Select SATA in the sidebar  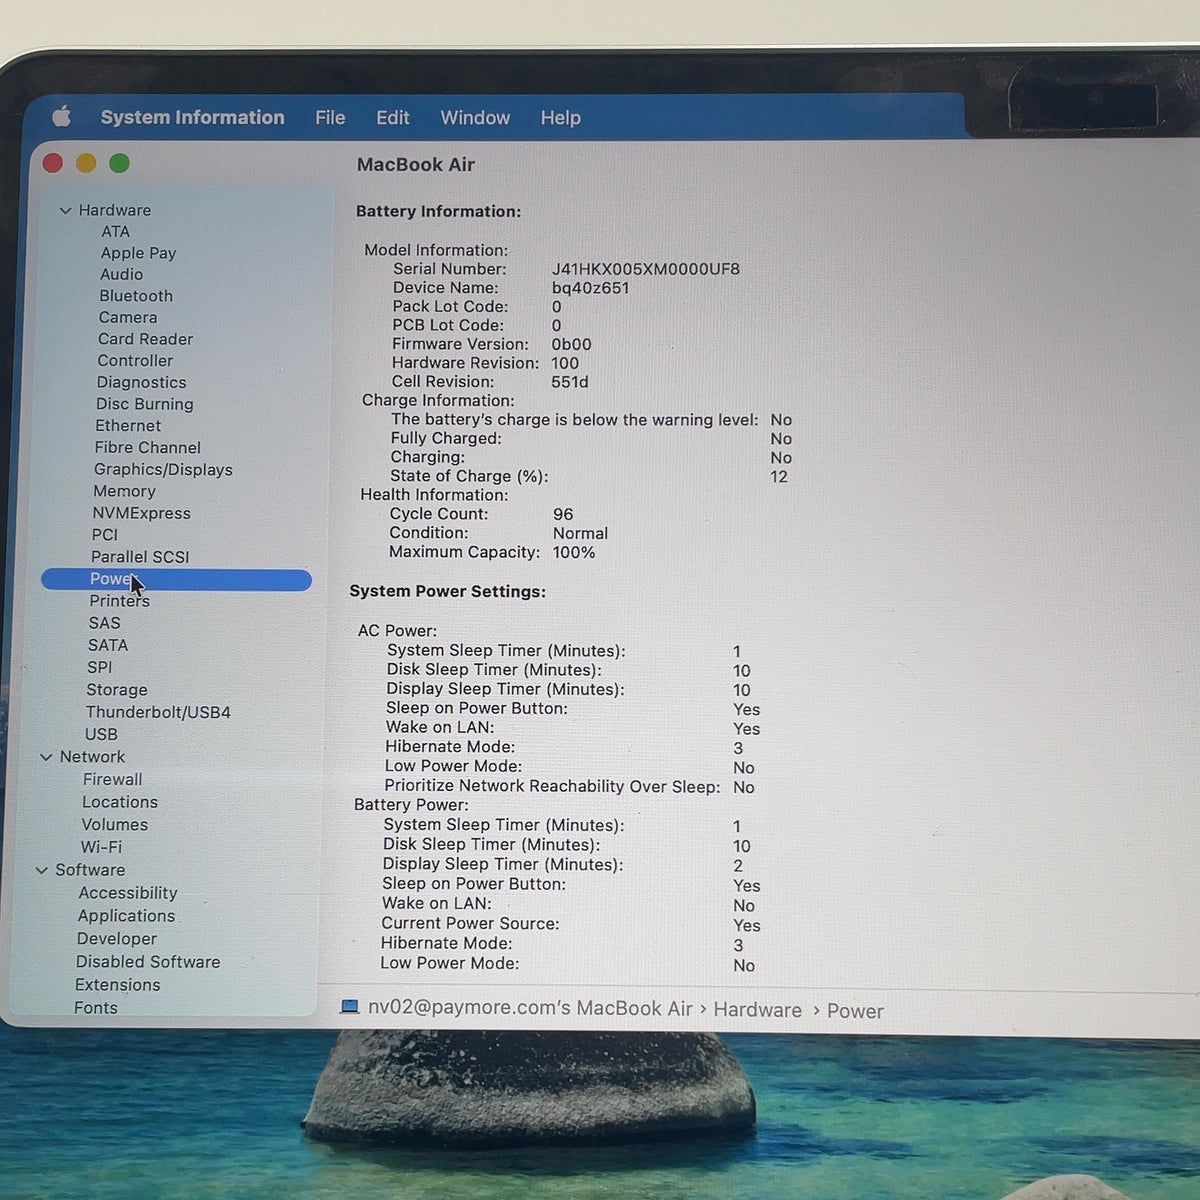pyautogui.click(x=108, y=646)
